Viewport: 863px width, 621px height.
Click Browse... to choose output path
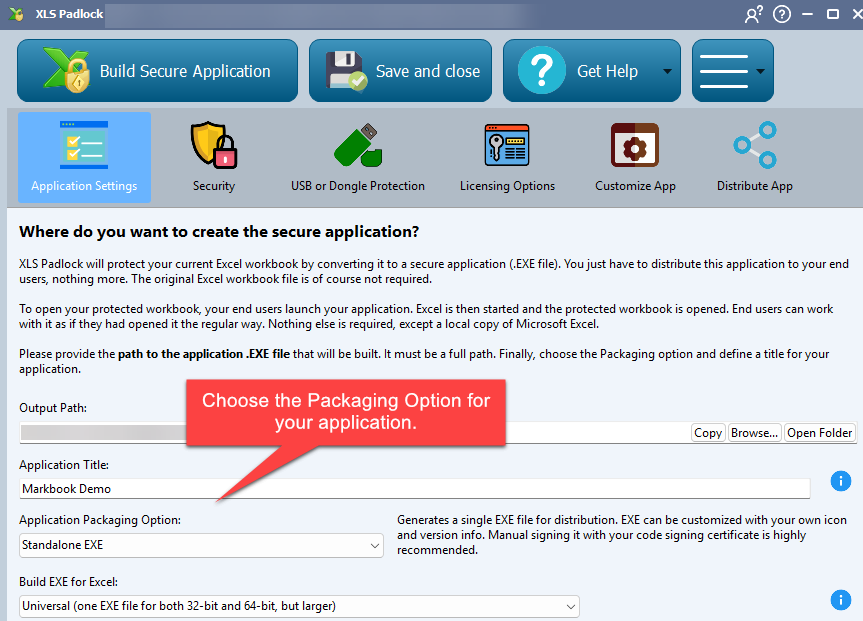(x=754, y=433)
